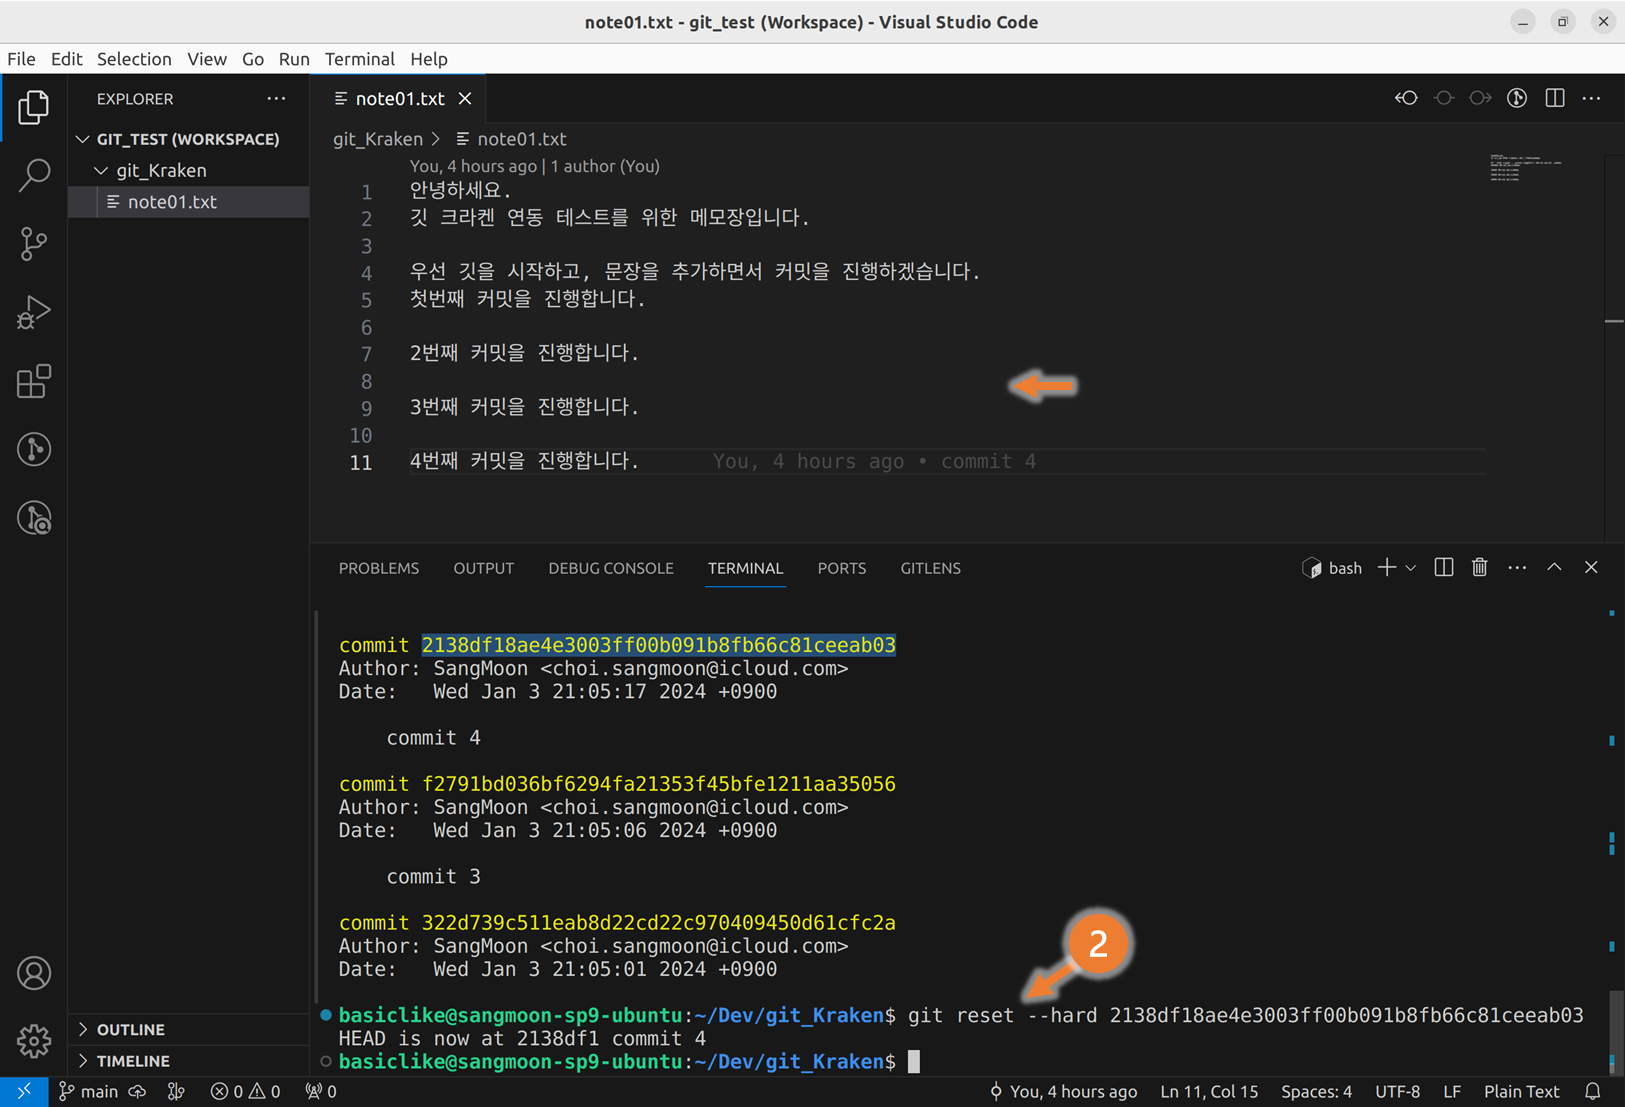Screen dimensions: 1625x1107
Task: Open the GitLens Inspect view
Action: [x=34, y=518]
